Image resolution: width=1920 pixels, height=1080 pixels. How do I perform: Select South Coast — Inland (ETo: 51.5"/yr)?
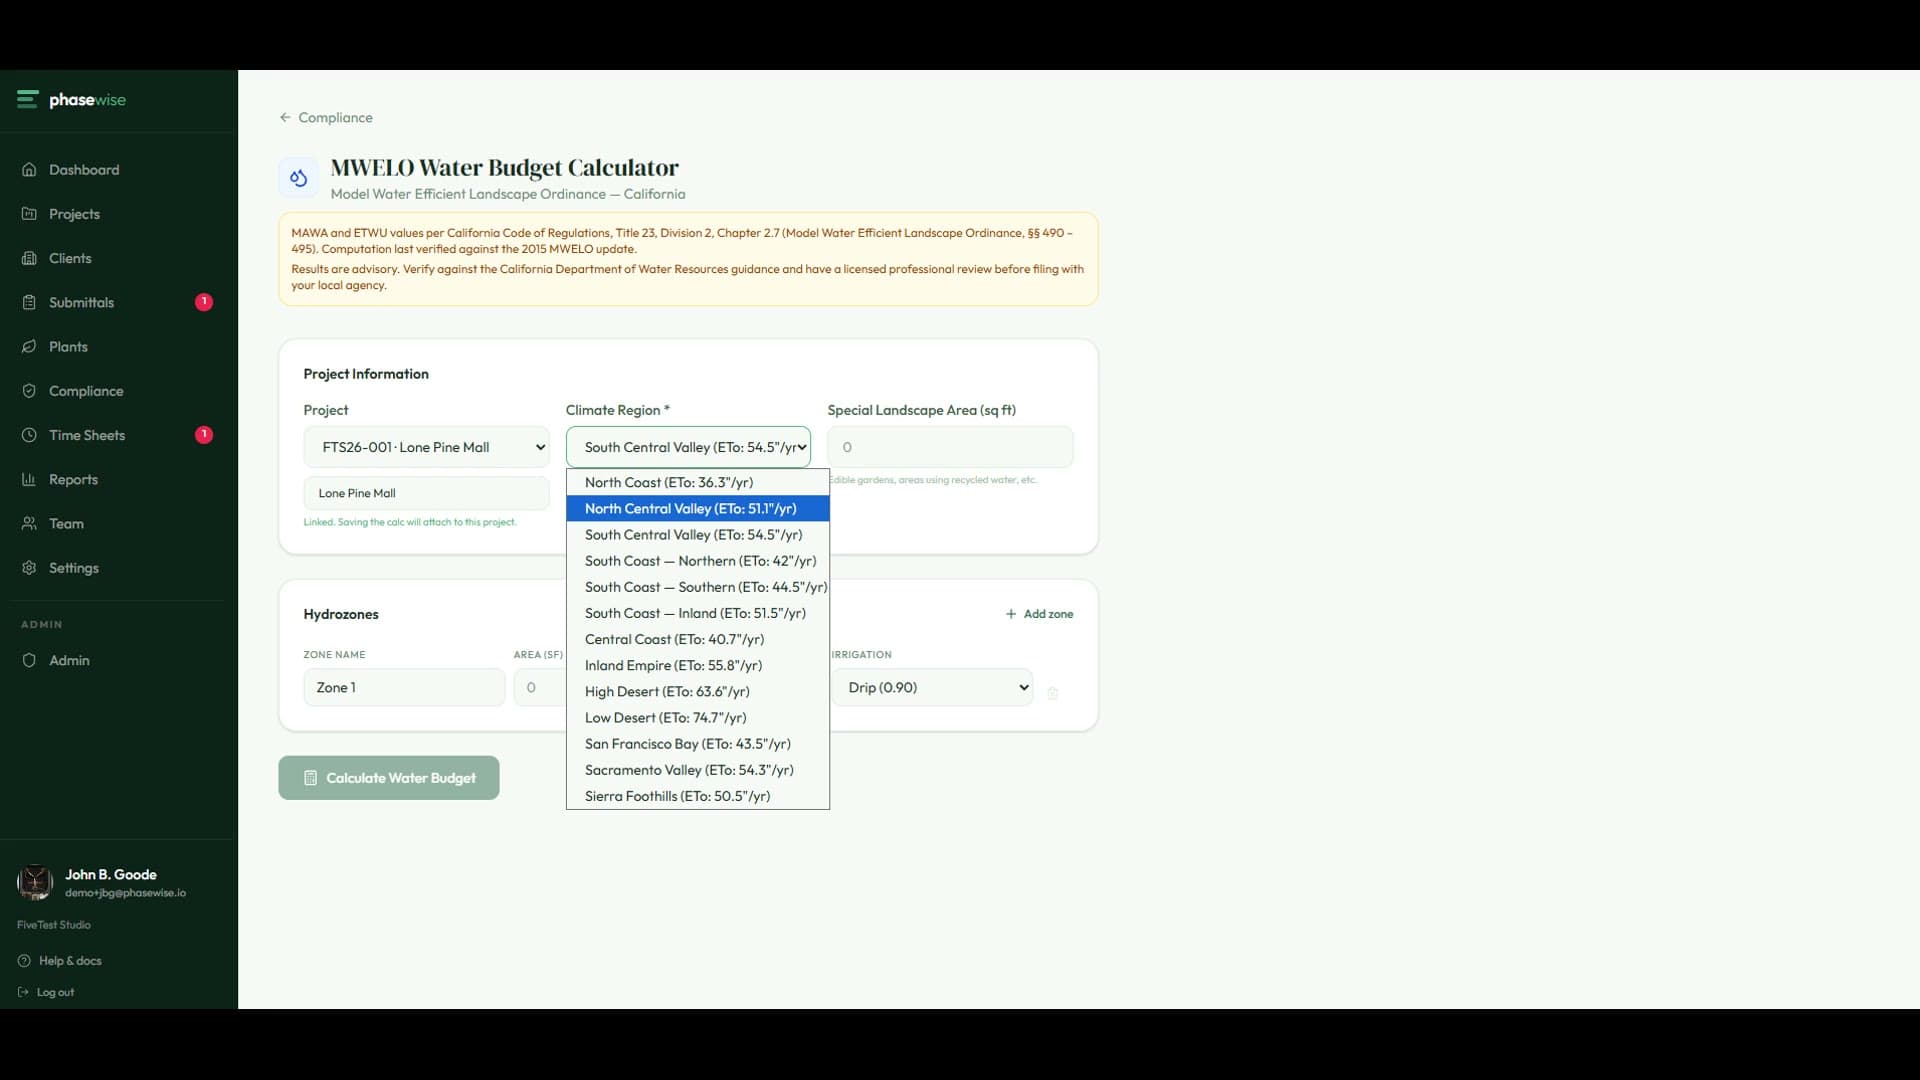pyautogui.click(x=698, y=613)
